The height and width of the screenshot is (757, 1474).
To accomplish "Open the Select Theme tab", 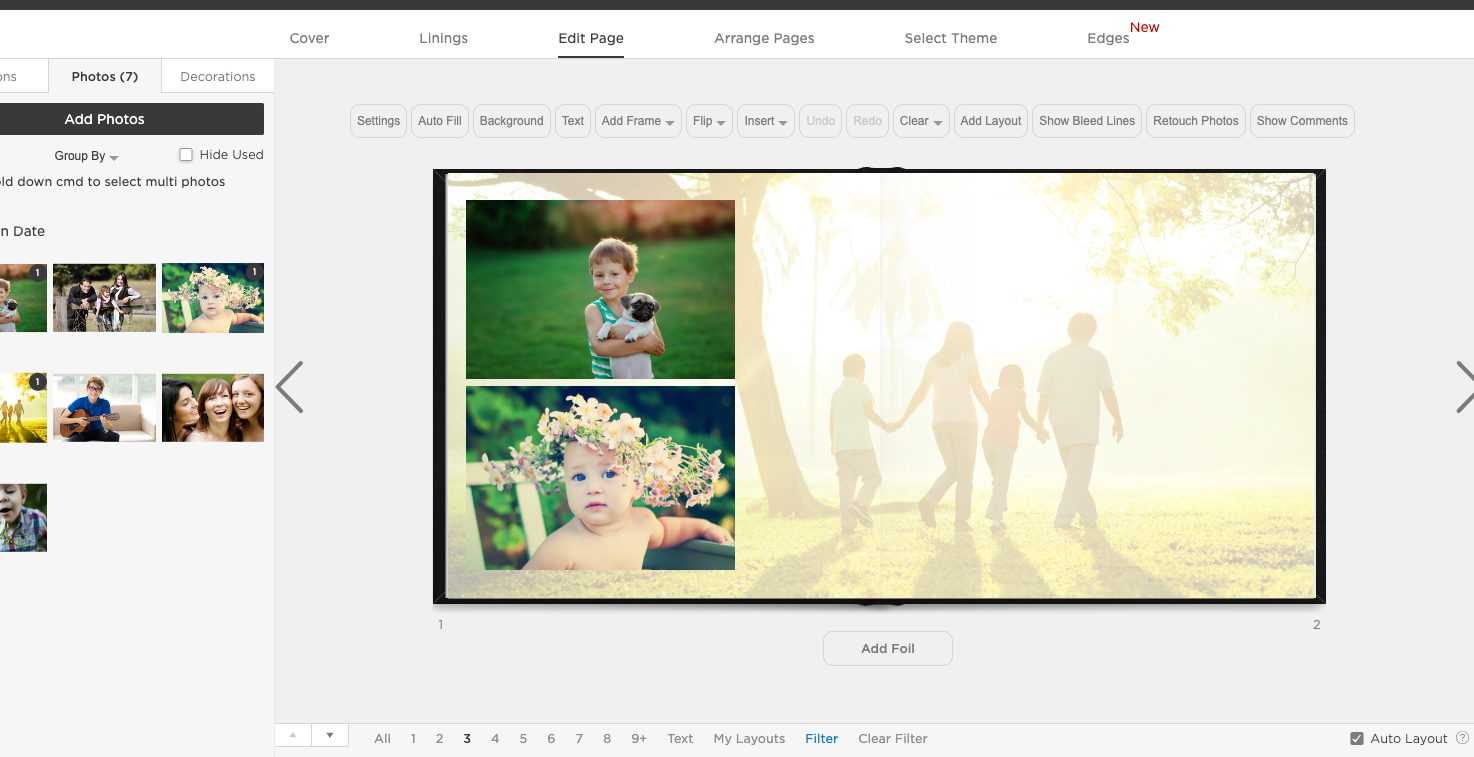I will pos(951,38).
